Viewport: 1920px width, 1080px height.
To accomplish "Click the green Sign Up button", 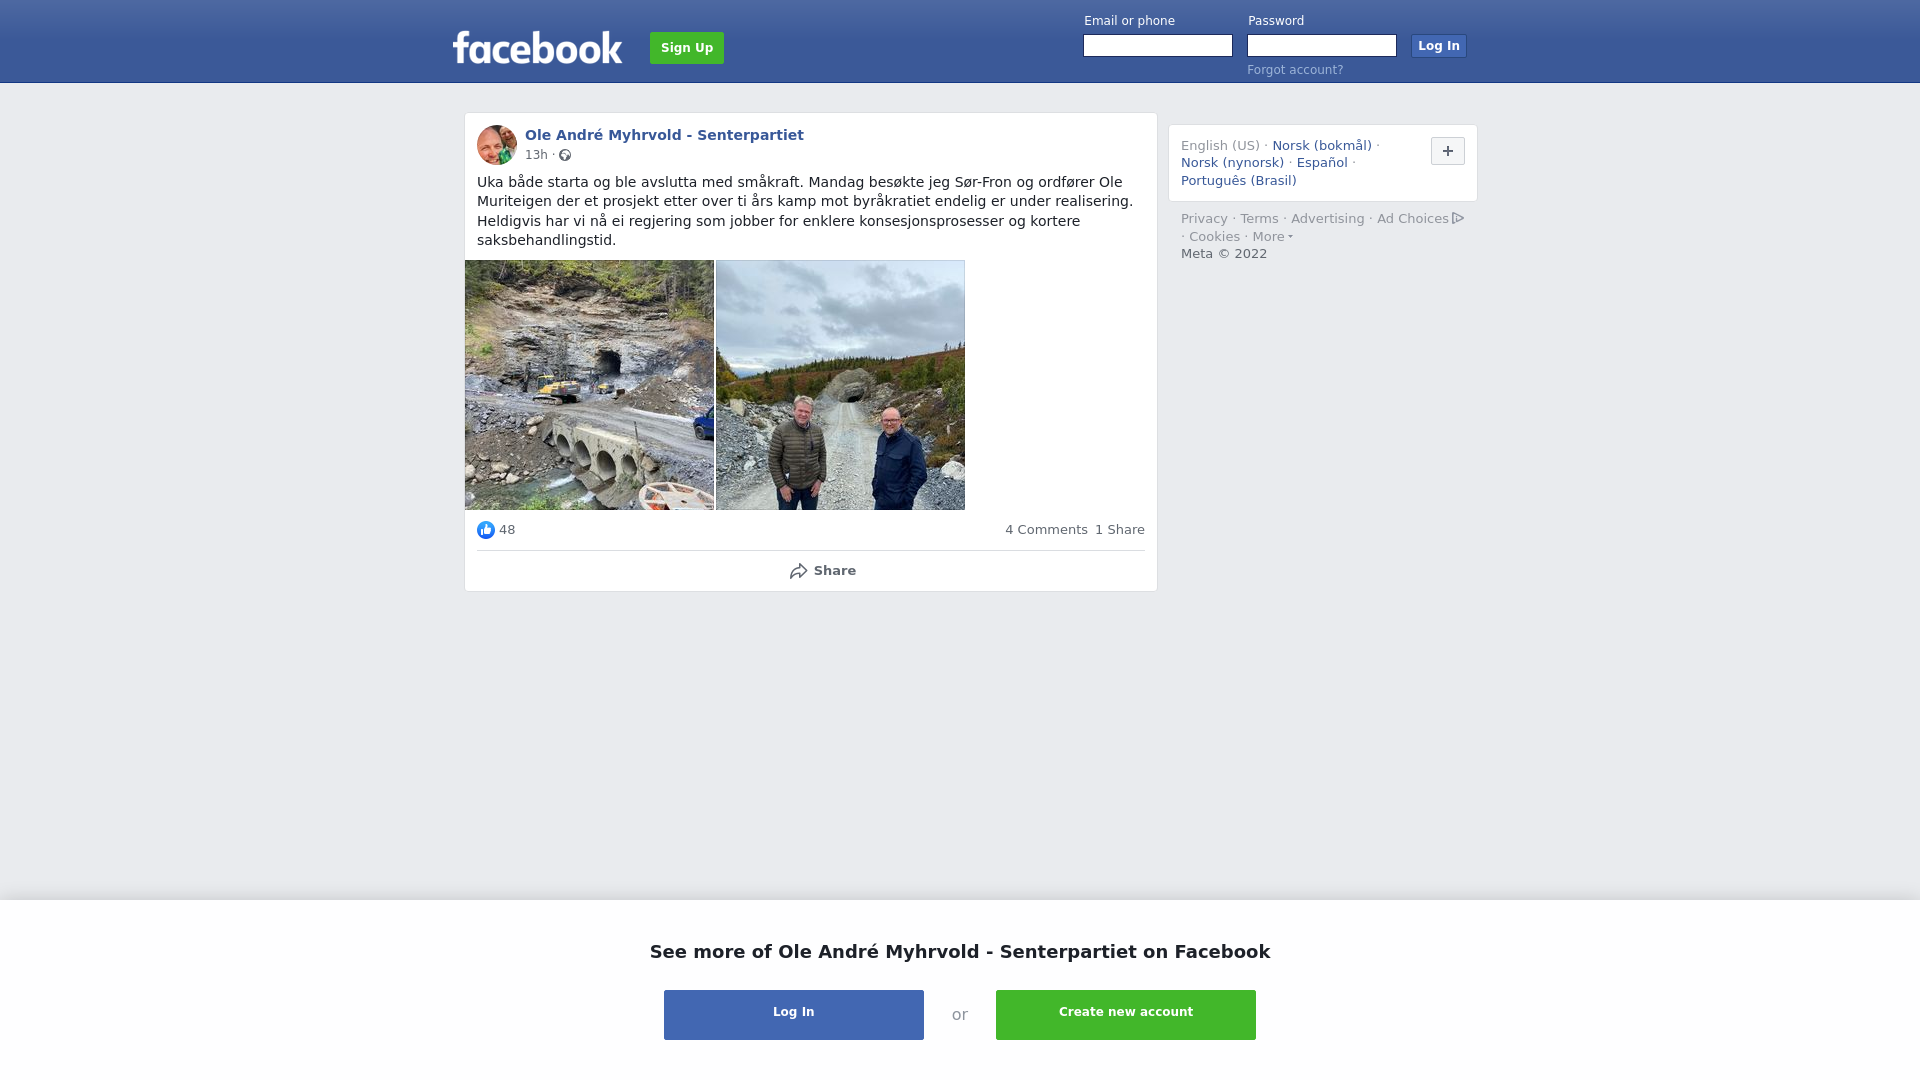I will [687, 48].
